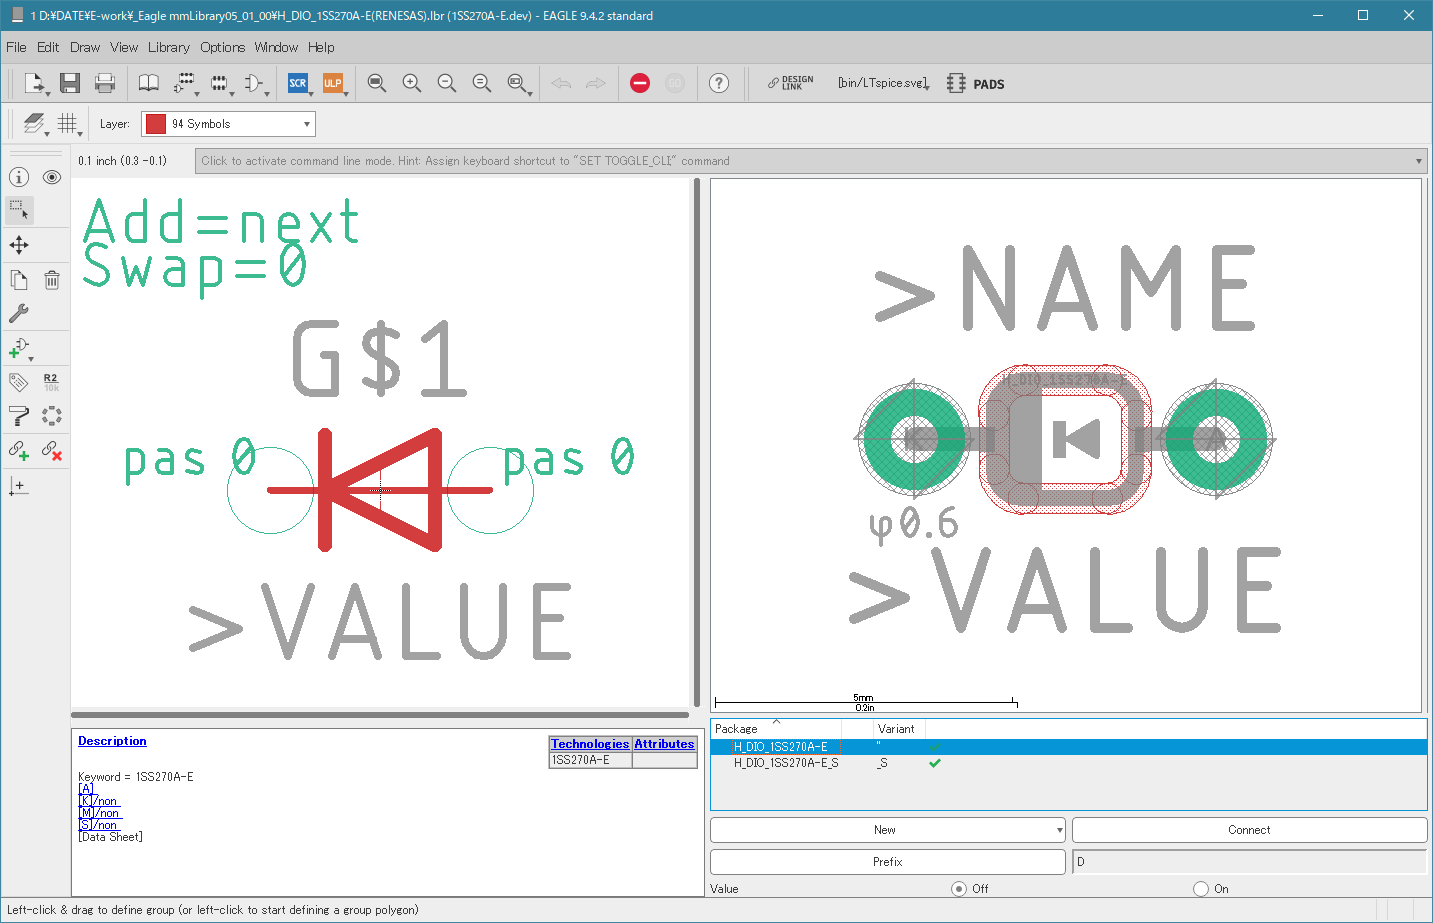Toggle the Show eye icon tool
This screenshot has height=923, width=1433.
(x=52, y=177)
